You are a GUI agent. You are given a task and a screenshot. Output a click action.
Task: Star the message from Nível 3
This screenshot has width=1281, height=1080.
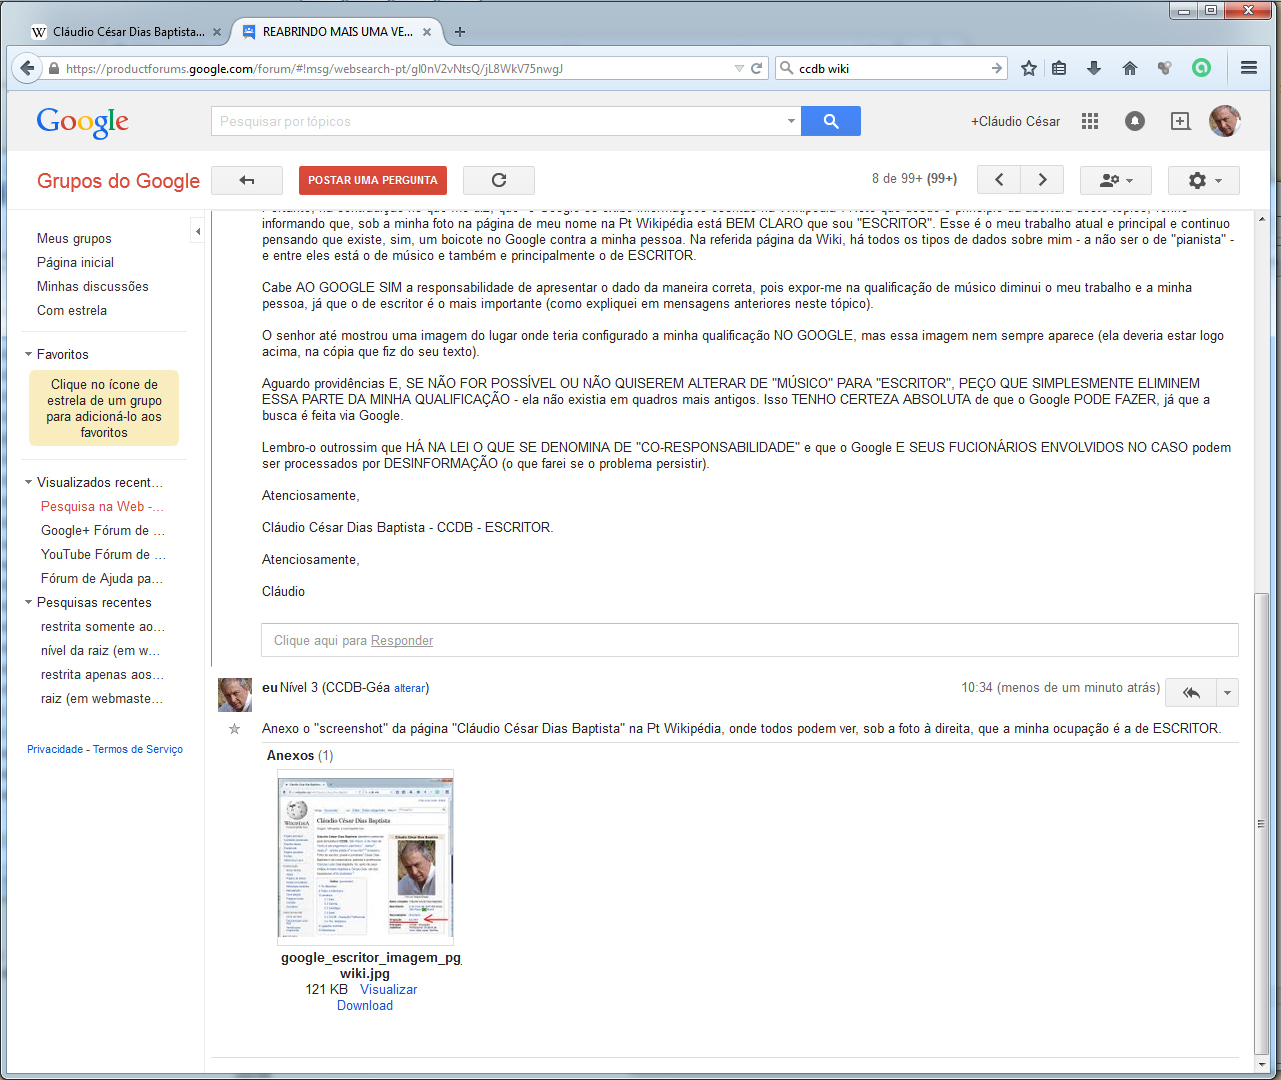(234, 729)
